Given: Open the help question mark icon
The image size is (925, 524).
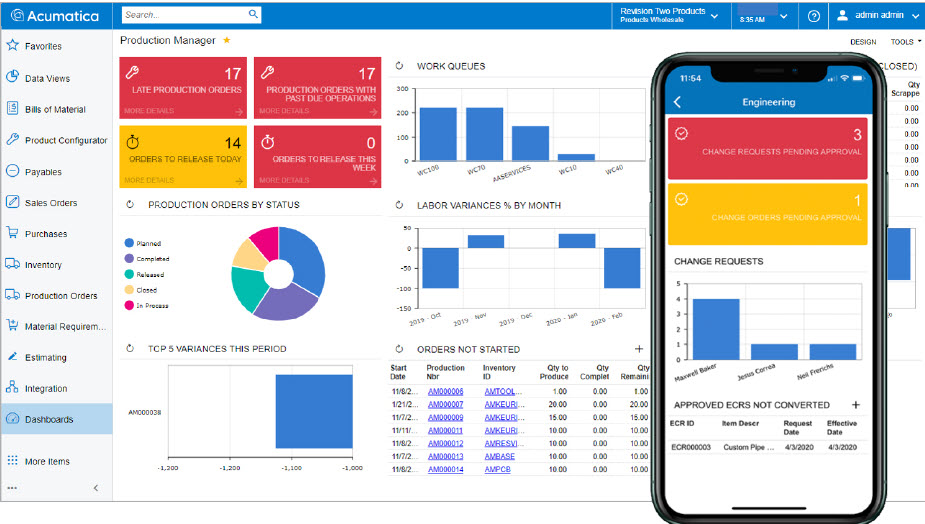Looking at the screenshot, I should pyautogui.click(x=814, y=16).
